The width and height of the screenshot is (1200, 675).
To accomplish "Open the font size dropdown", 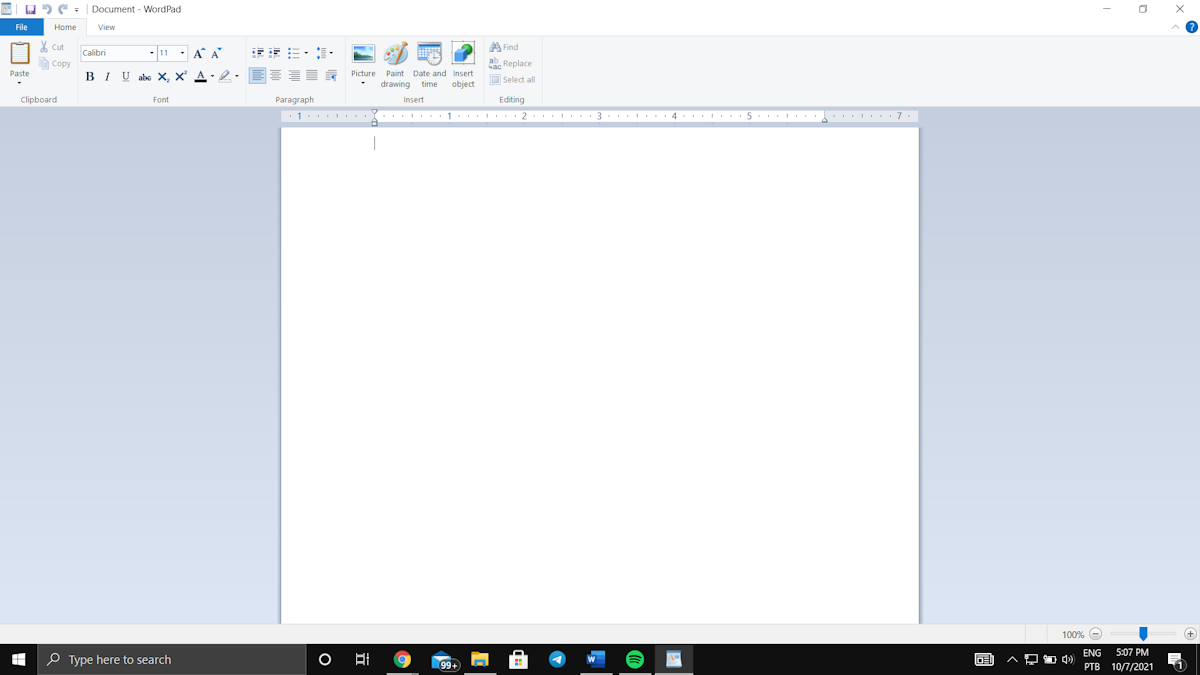I will 180,52.
